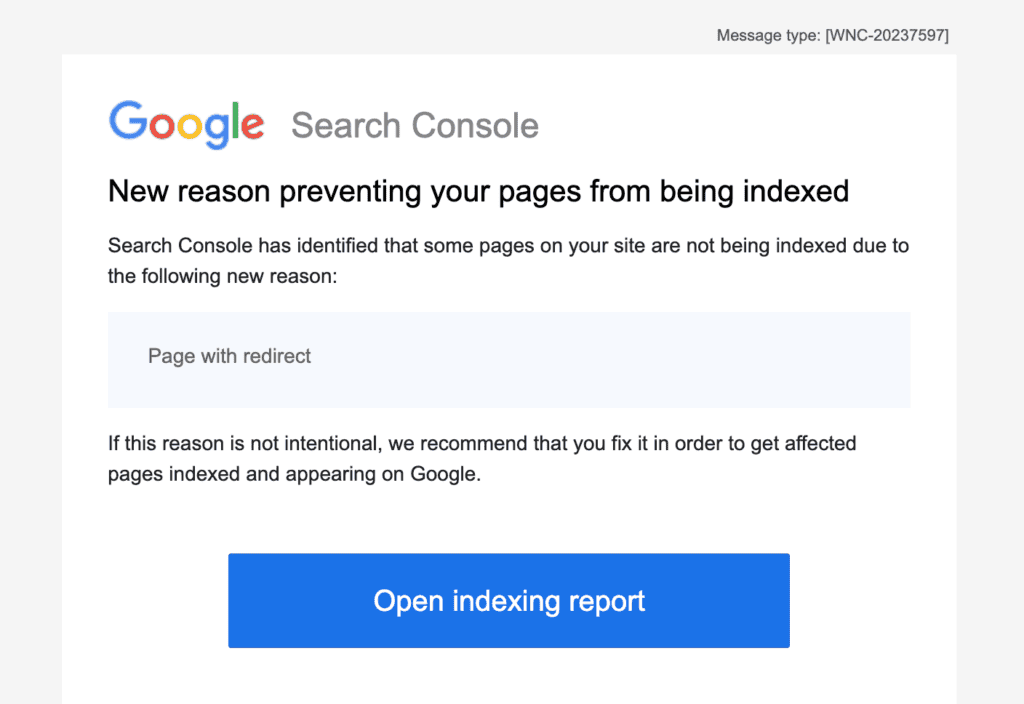This screenshot has width=1024, height=704.
Task: Click the gray Search Console header title
Action: coord(415,126)
